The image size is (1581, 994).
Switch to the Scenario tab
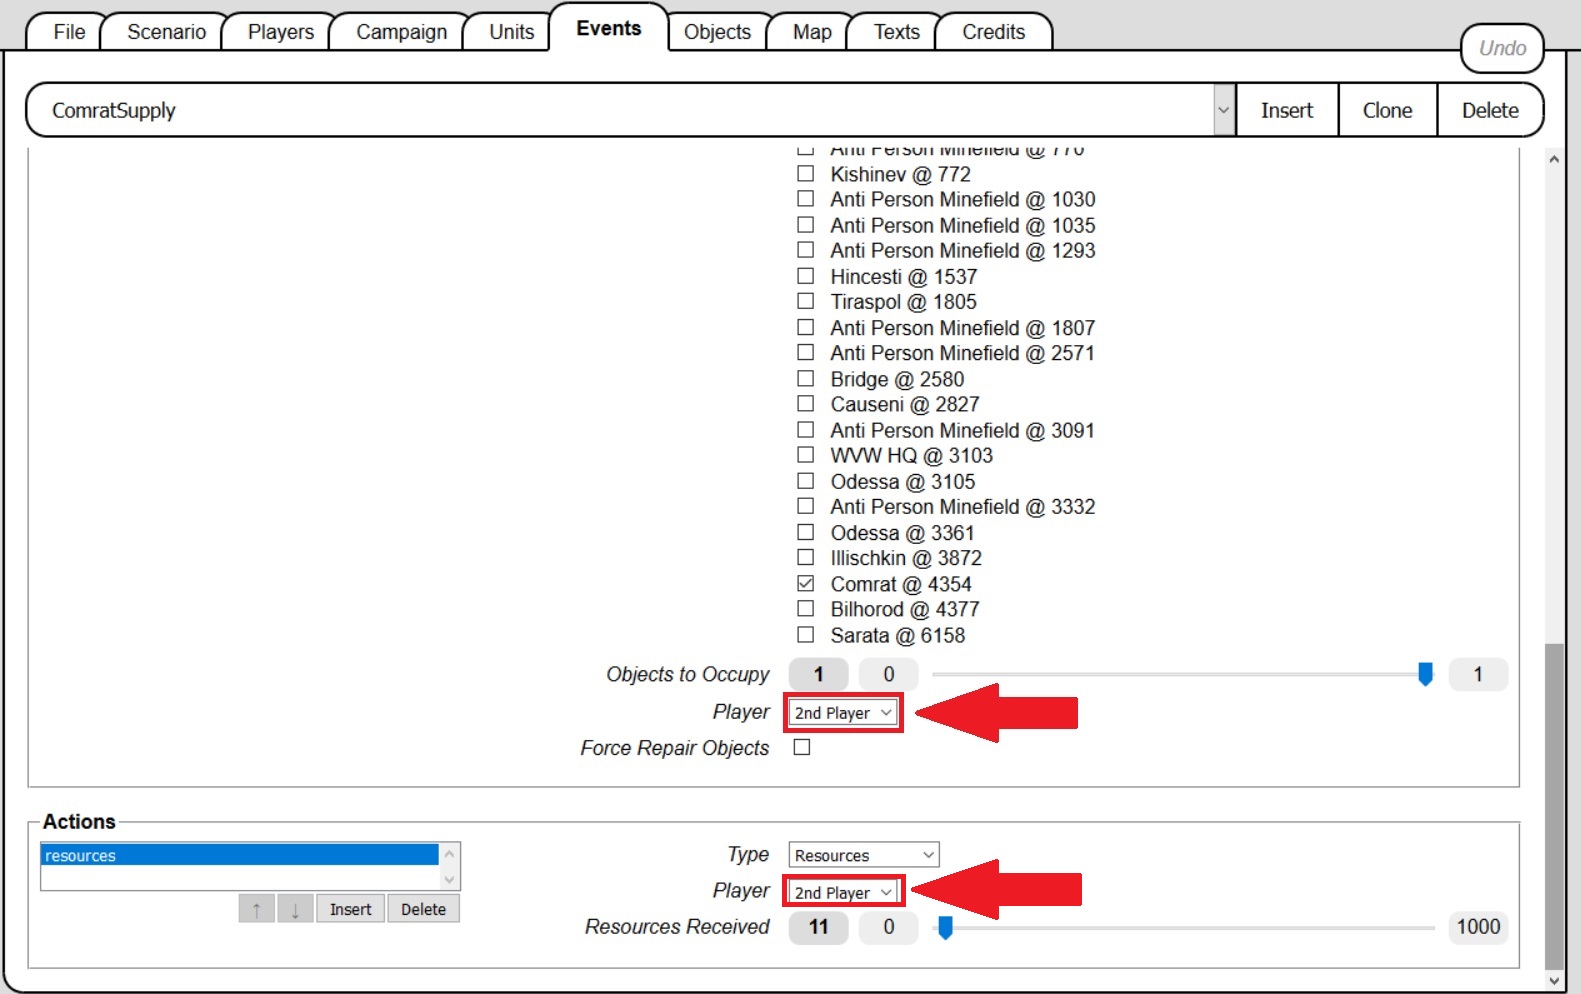(x=166, y=32)
